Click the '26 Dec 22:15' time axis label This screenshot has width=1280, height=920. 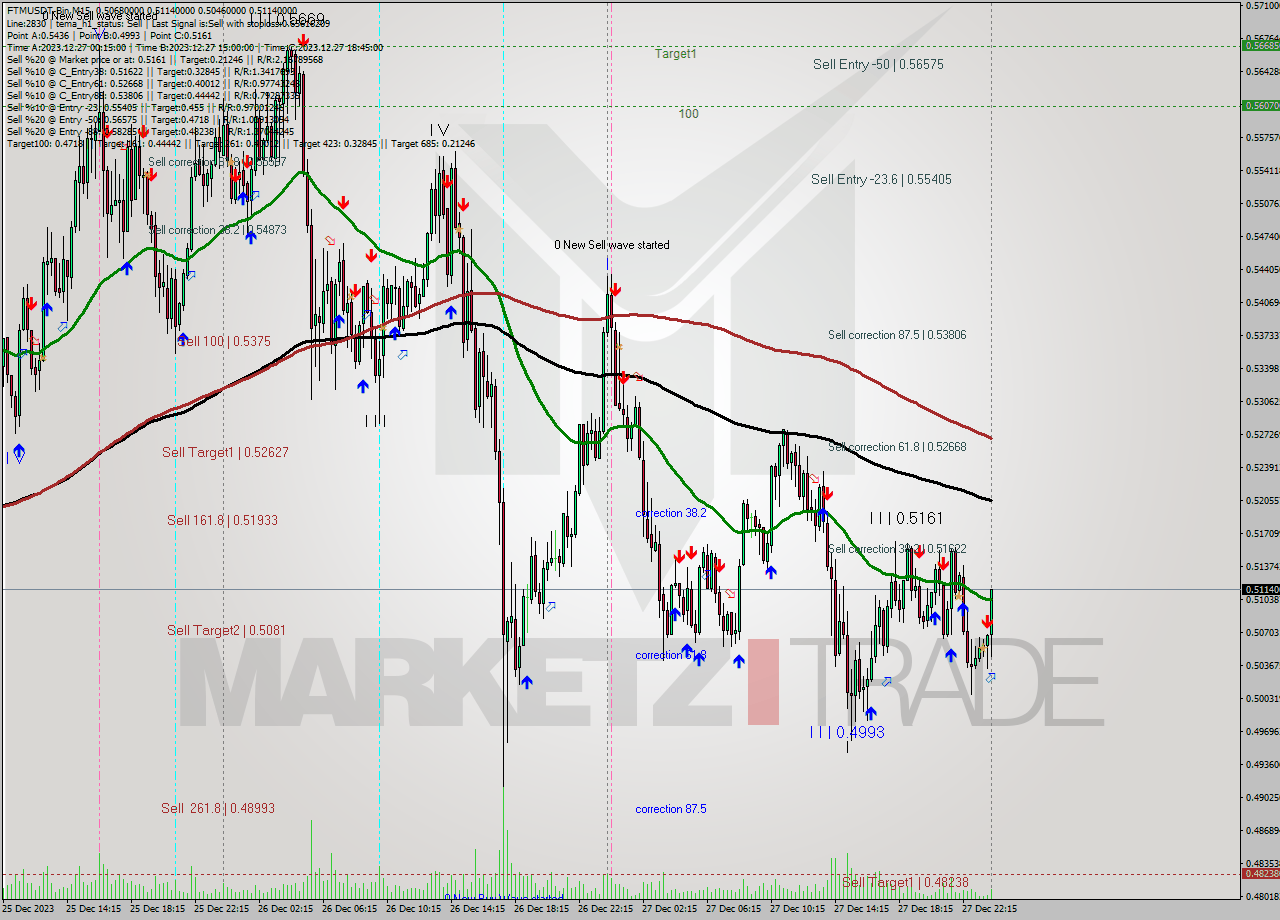[x=606, y=909]
